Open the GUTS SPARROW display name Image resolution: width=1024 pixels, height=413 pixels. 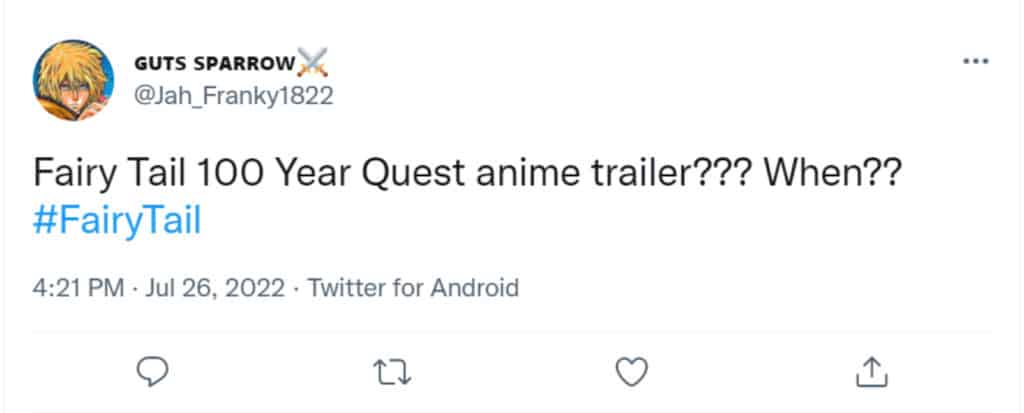click(x=214, y=65)
